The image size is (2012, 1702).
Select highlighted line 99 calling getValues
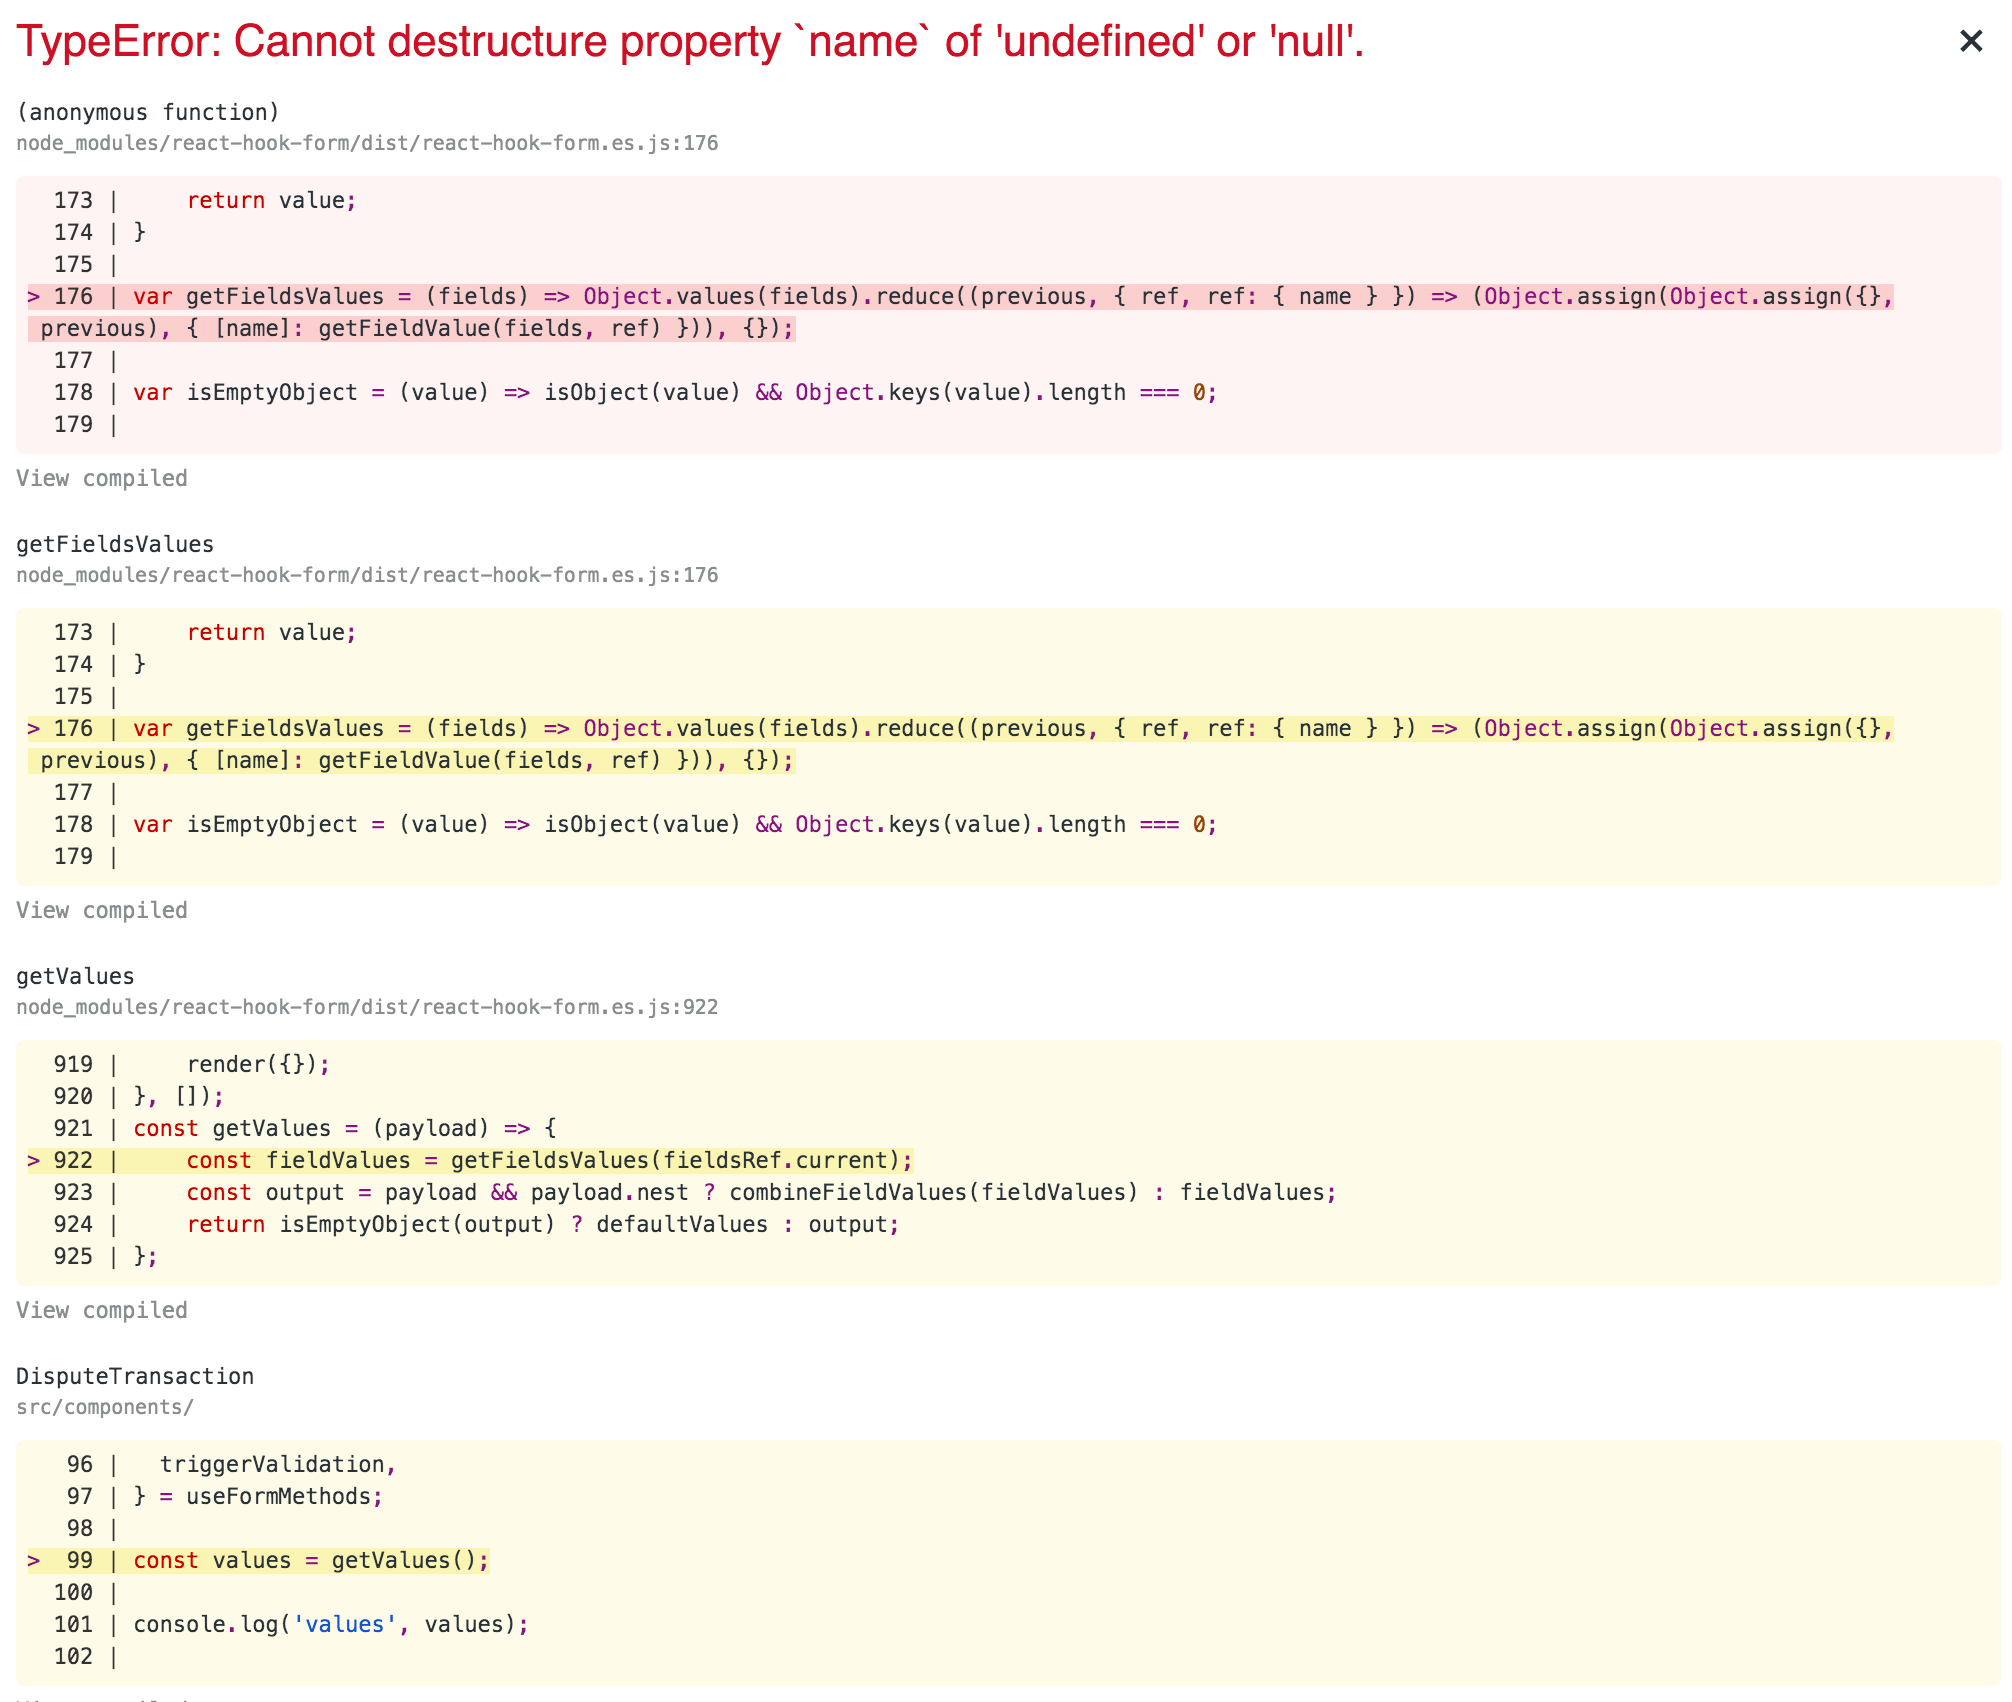[310, 1560]
